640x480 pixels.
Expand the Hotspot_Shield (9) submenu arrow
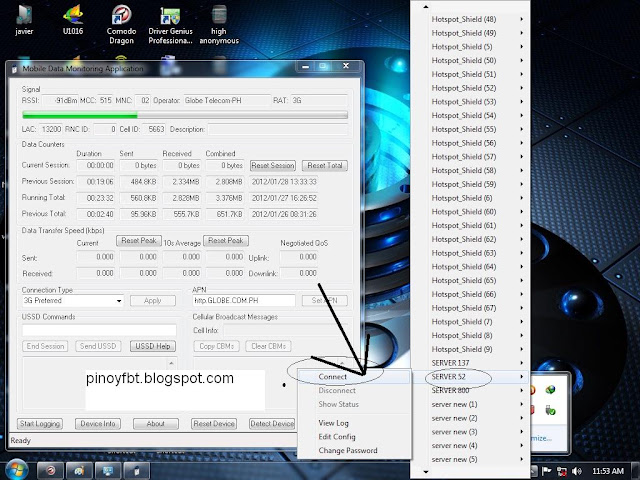(x=522, y=349)
